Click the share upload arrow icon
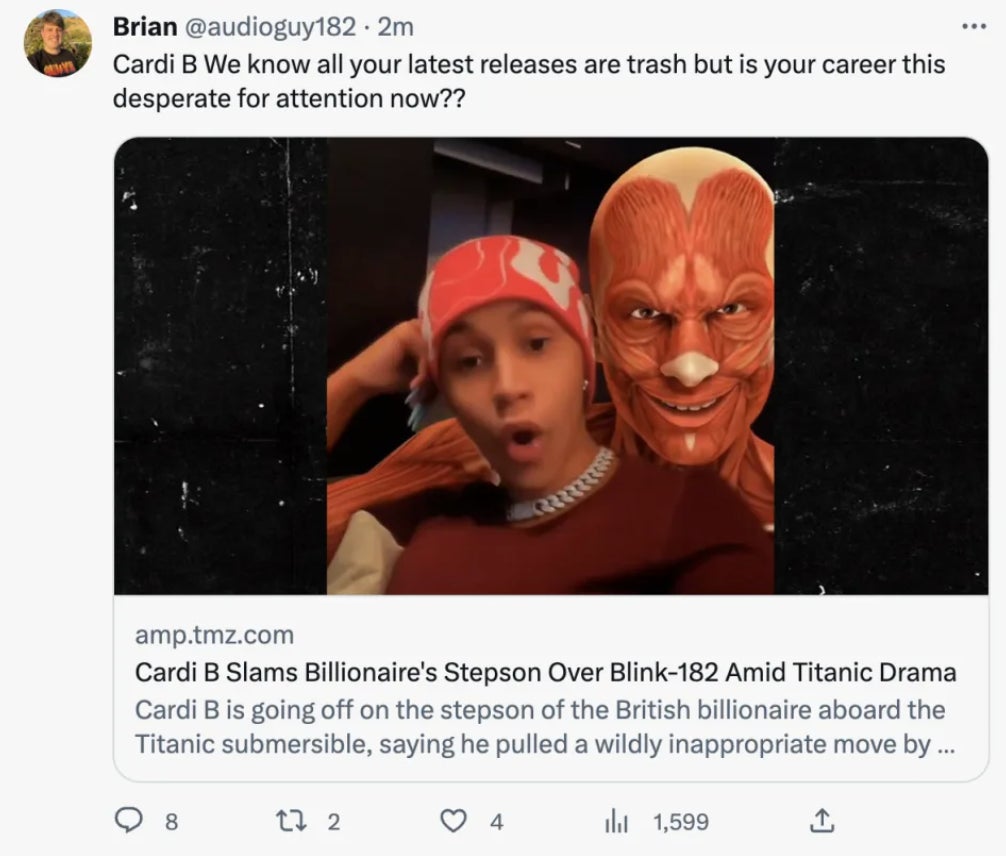The image size is (1006, 856). tap(821, 822)
